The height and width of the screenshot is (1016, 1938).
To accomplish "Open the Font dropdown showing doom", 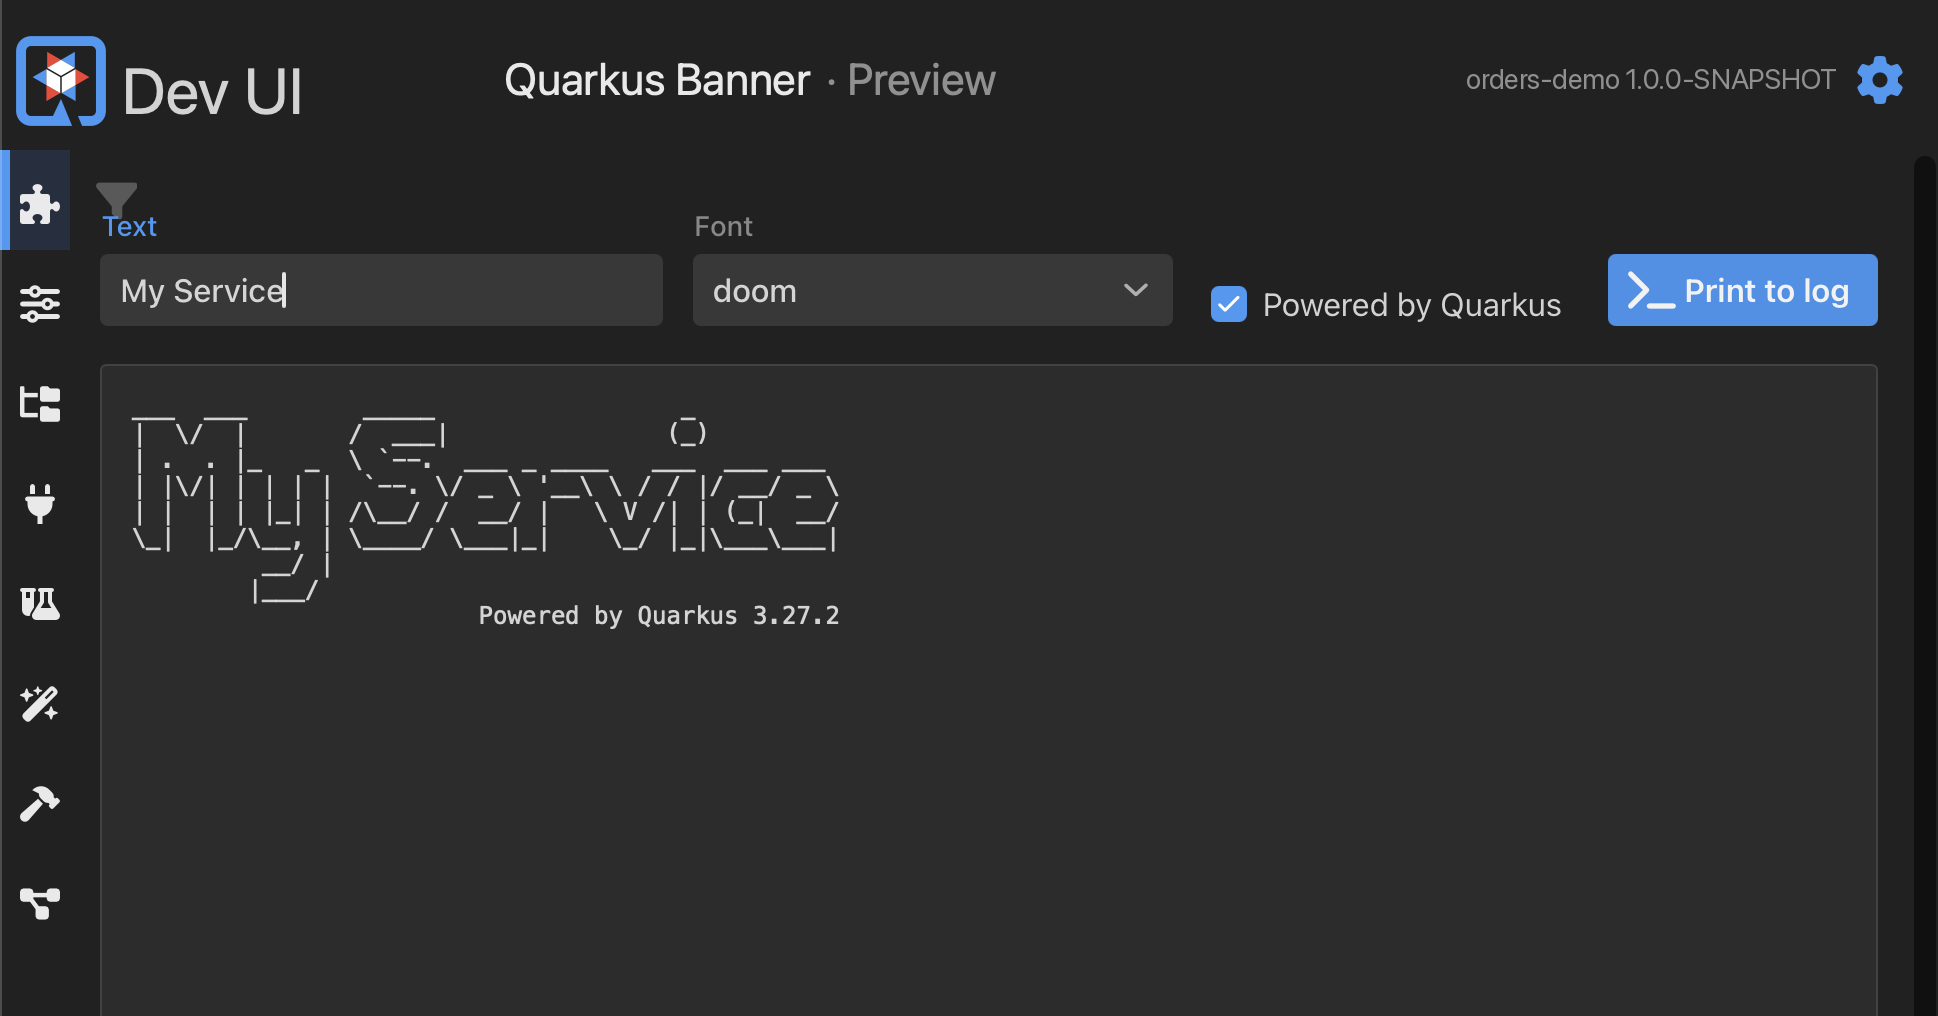I will point(932,290).
